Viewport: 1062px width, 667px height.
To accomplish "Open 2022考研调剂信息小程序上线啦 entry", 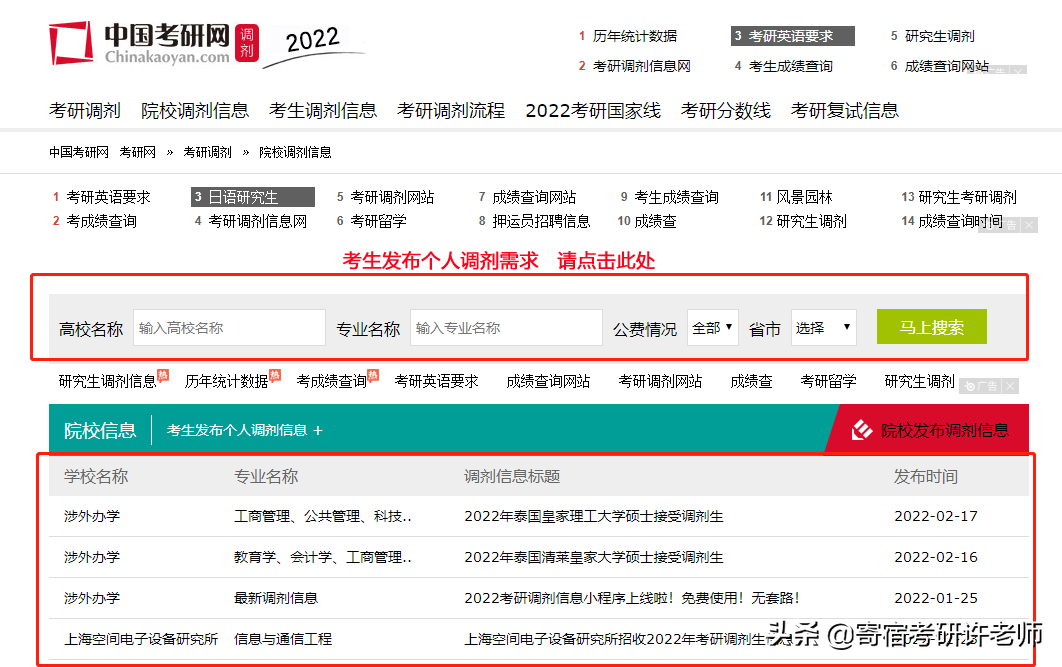I will 632,598.
